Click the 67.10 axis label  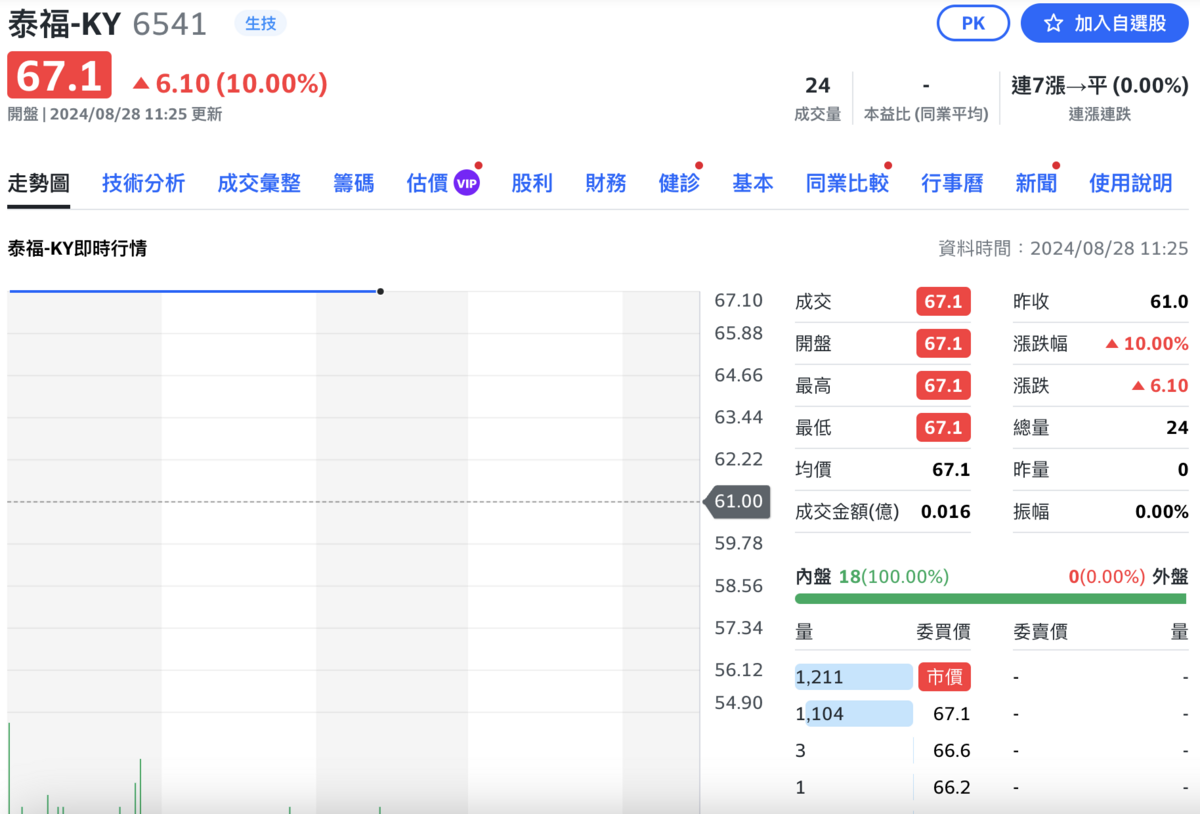click(739, 301)
